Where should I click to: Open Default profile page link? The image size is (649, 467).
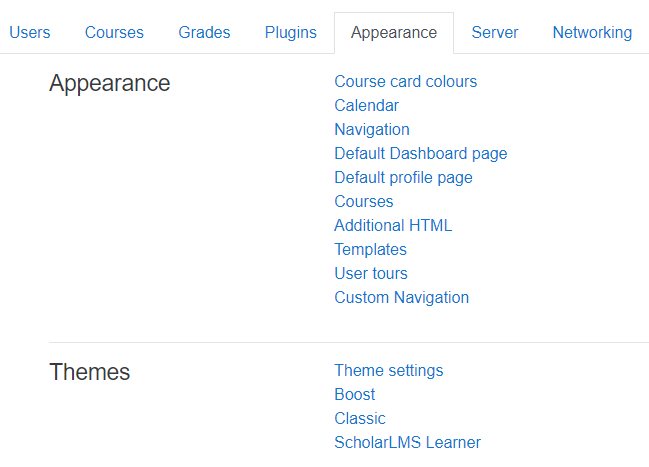pyautogui.click(x=403, y=178)
